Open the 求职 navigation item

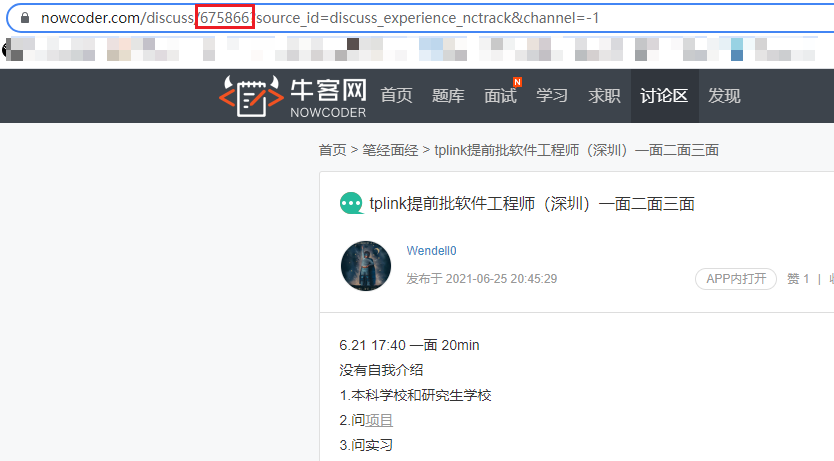coord(604,96)
